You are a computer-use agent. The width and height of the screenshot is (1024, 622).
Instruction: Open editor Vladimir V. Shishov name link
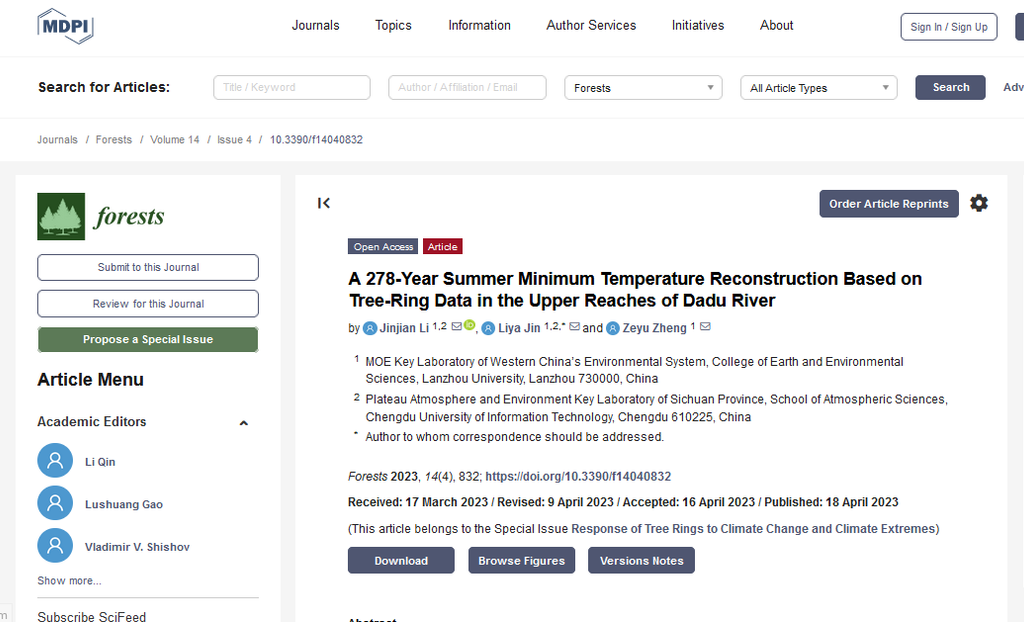[137, 547]
